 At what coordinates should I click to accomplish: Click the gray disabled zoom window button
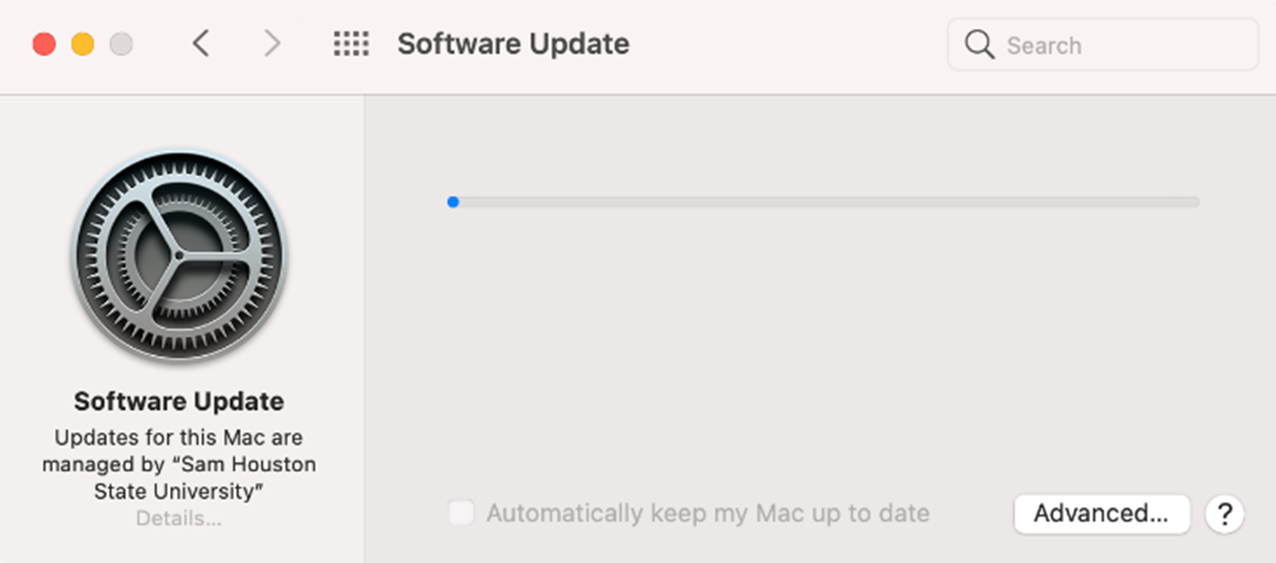pyautogui.click(x=121, y=45)
